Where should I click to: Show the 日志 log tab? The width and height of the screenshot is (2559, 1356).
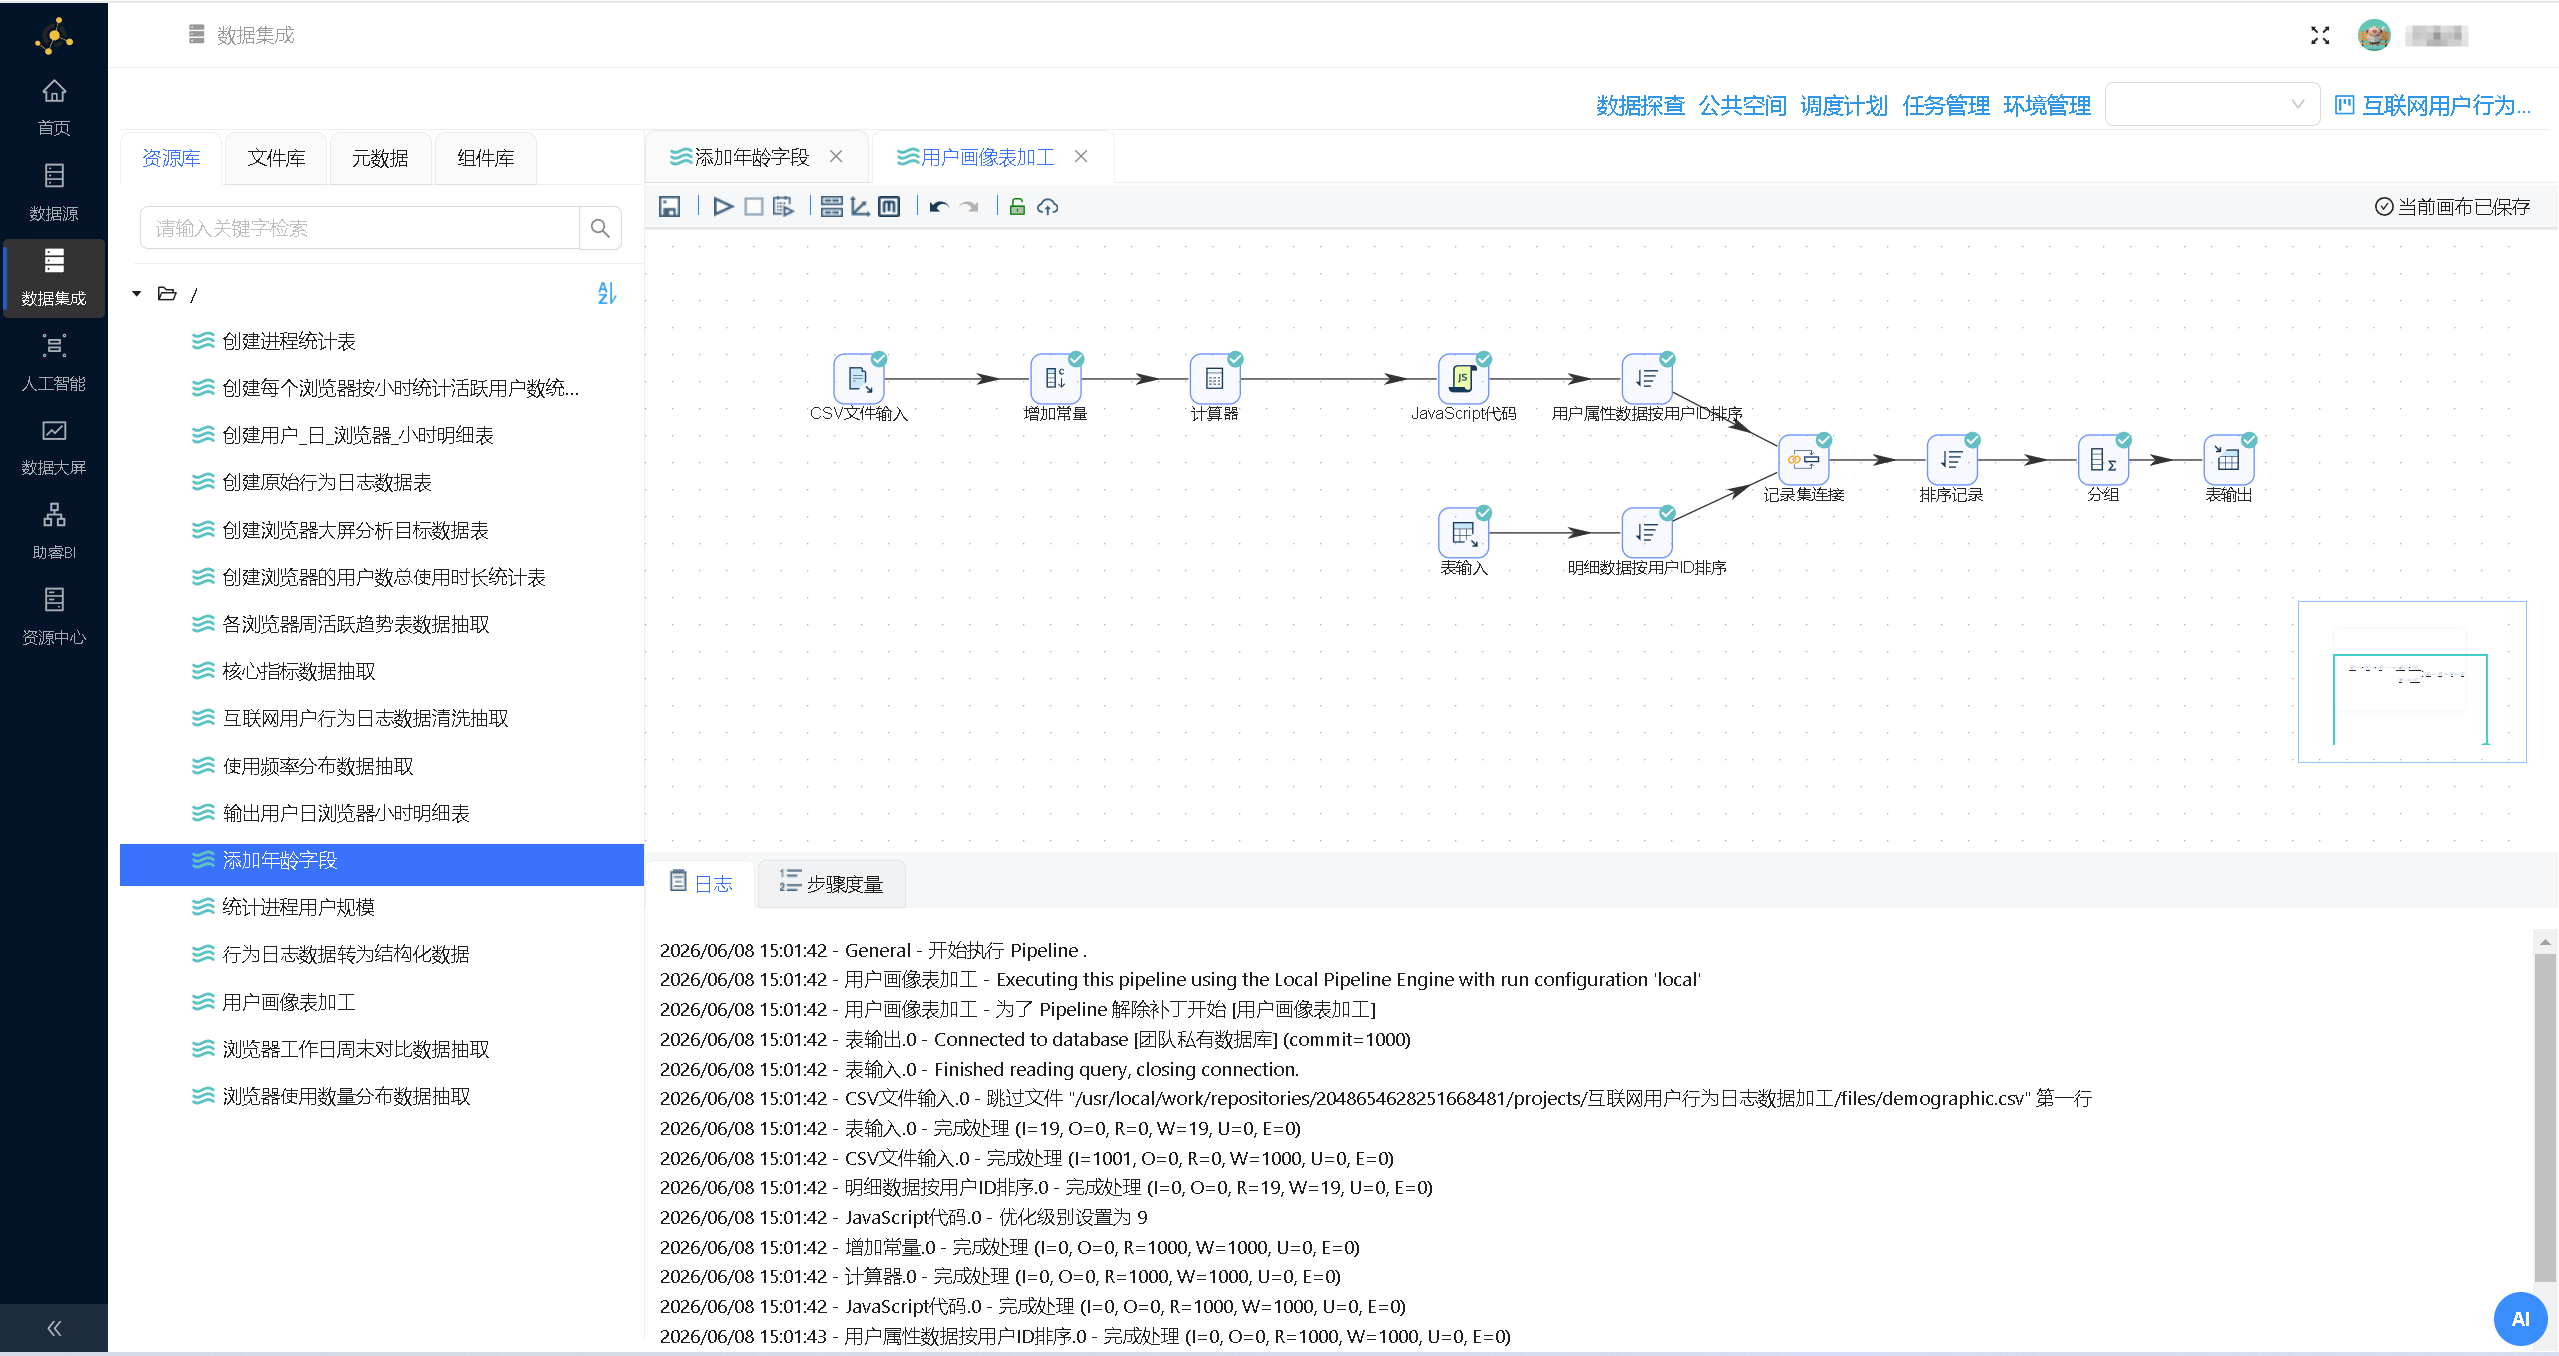[x=701, y=883]
